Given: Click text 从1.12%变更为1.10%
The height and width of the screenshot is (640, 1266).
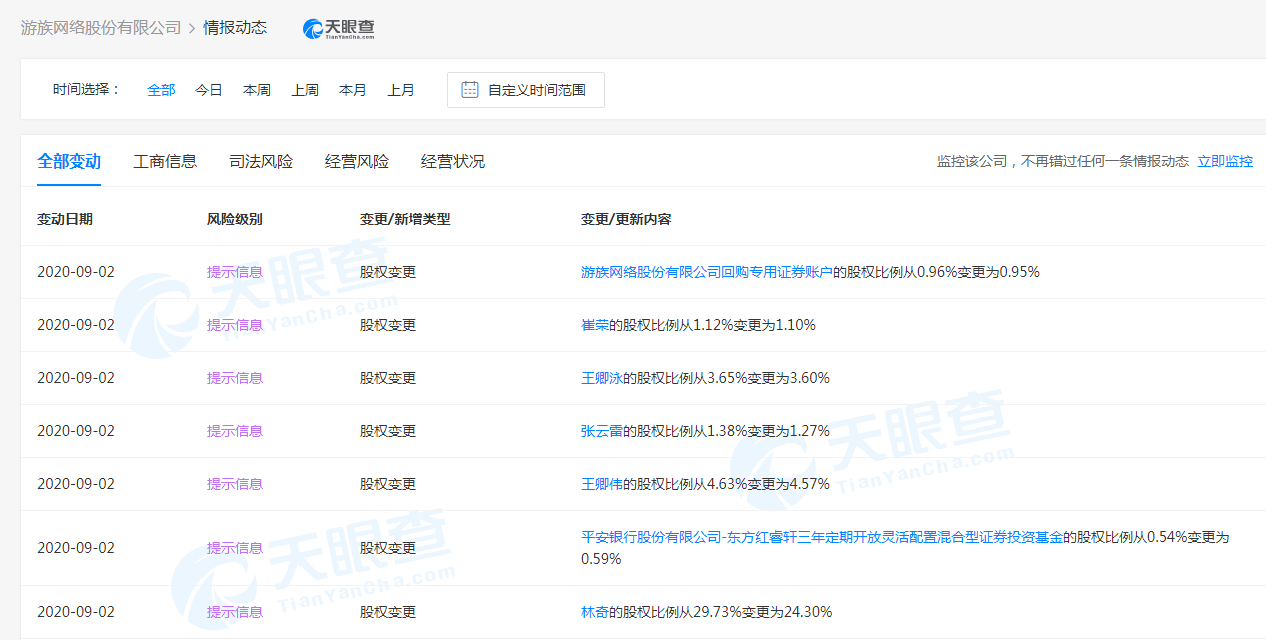Looking at the screenshot, I should (747, 325).
